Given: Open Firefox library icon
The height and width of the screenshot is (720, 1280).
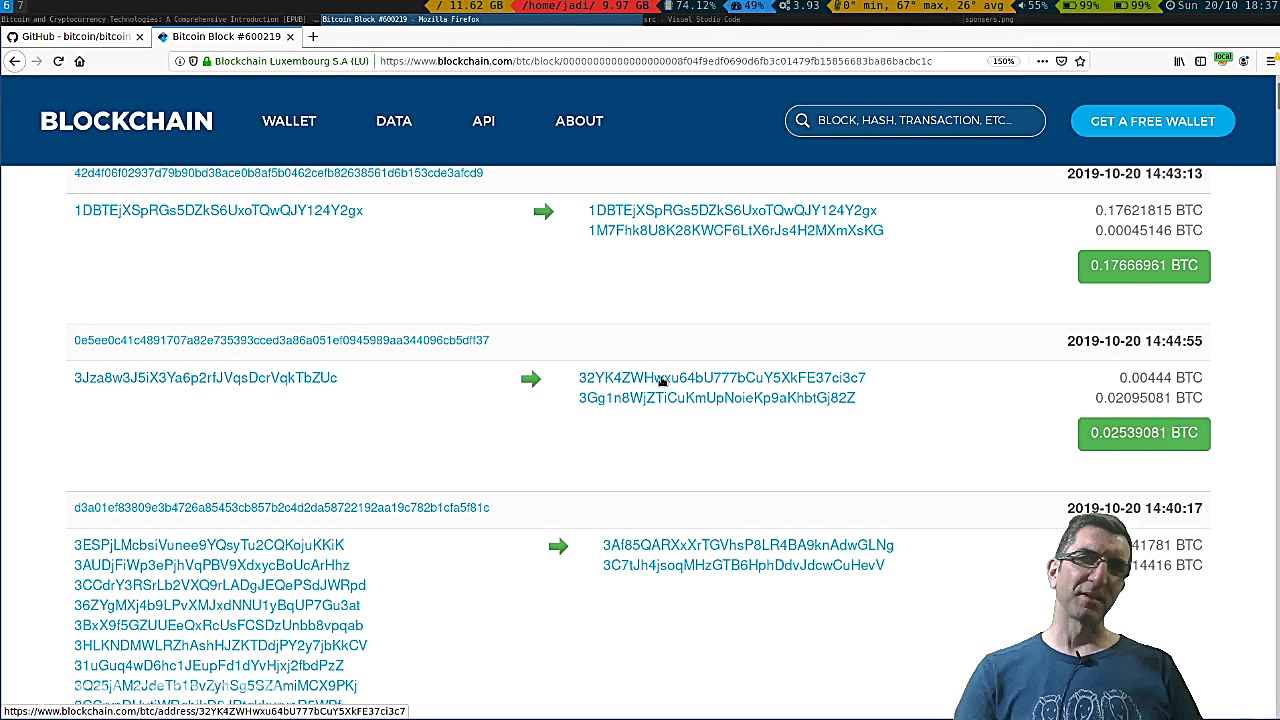Looking at the screenshot, I should click(1179, 61).
